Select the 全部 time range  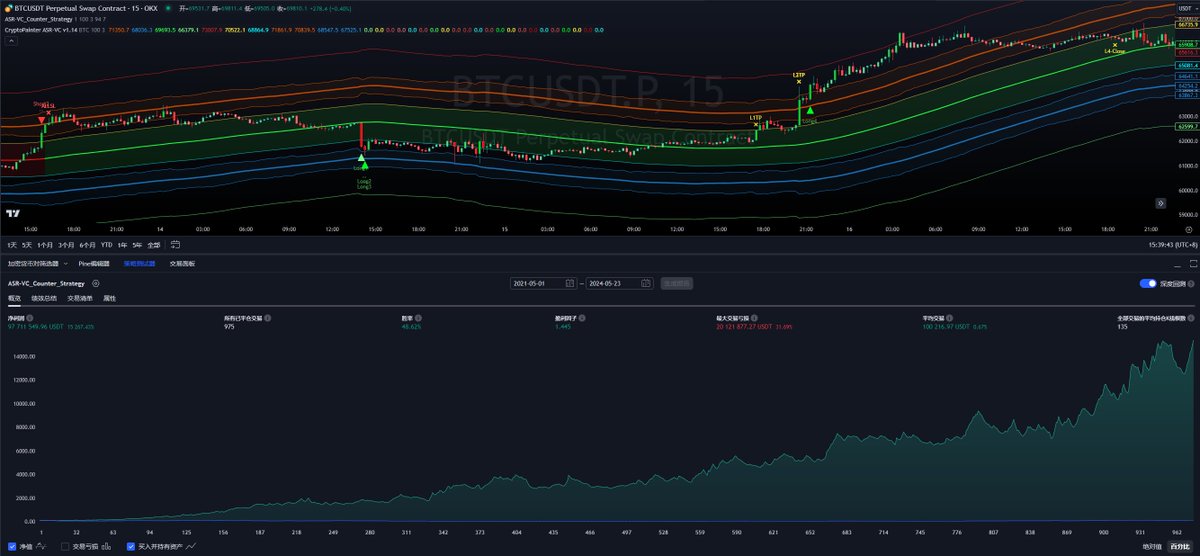[154, 244]
